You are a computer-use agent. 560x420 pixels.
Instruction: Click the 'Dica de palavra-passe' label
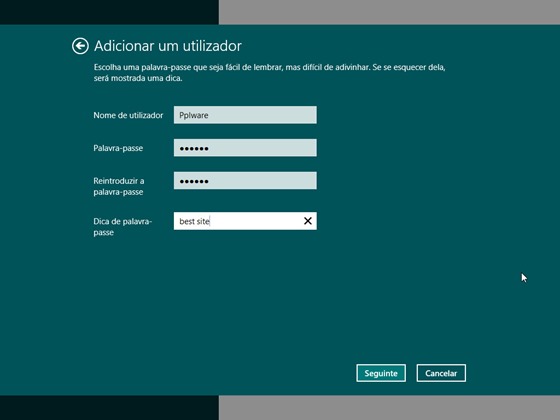[122, 227]
